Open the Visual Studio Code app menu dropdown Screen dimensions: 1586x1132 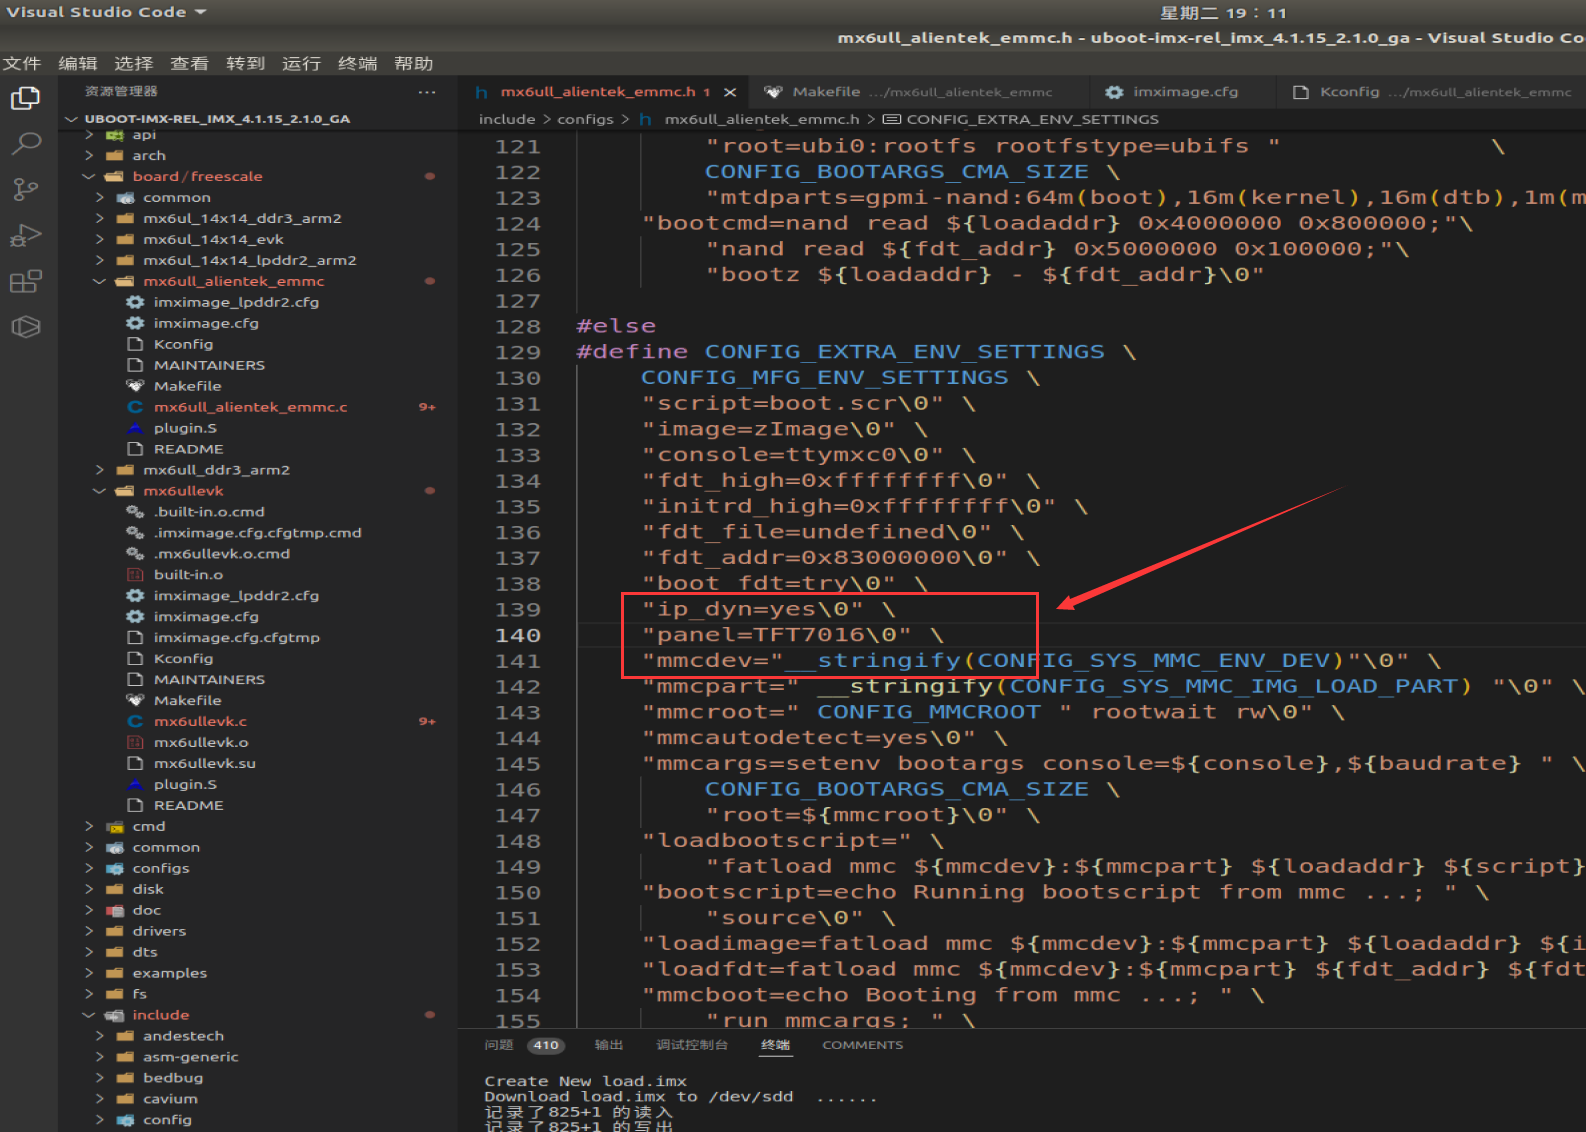pos(106,12)
